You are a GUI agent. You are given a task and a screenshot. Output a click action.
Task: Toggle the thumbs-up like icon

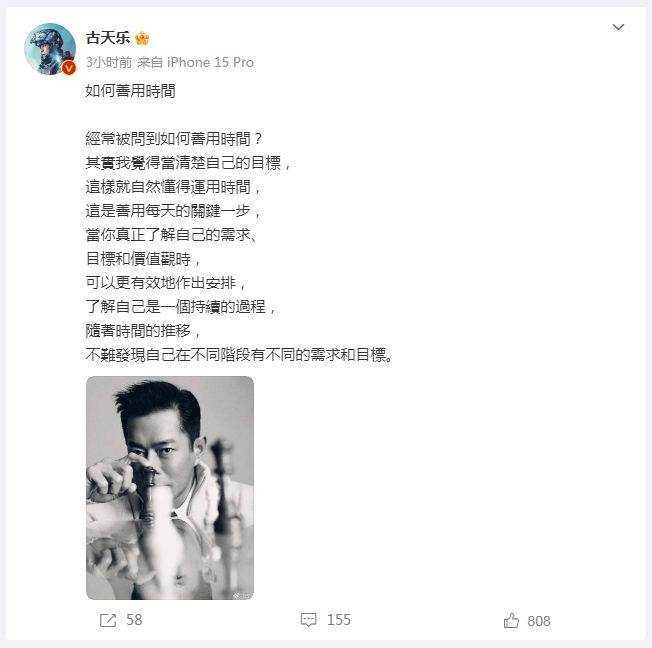coord(511,621)
